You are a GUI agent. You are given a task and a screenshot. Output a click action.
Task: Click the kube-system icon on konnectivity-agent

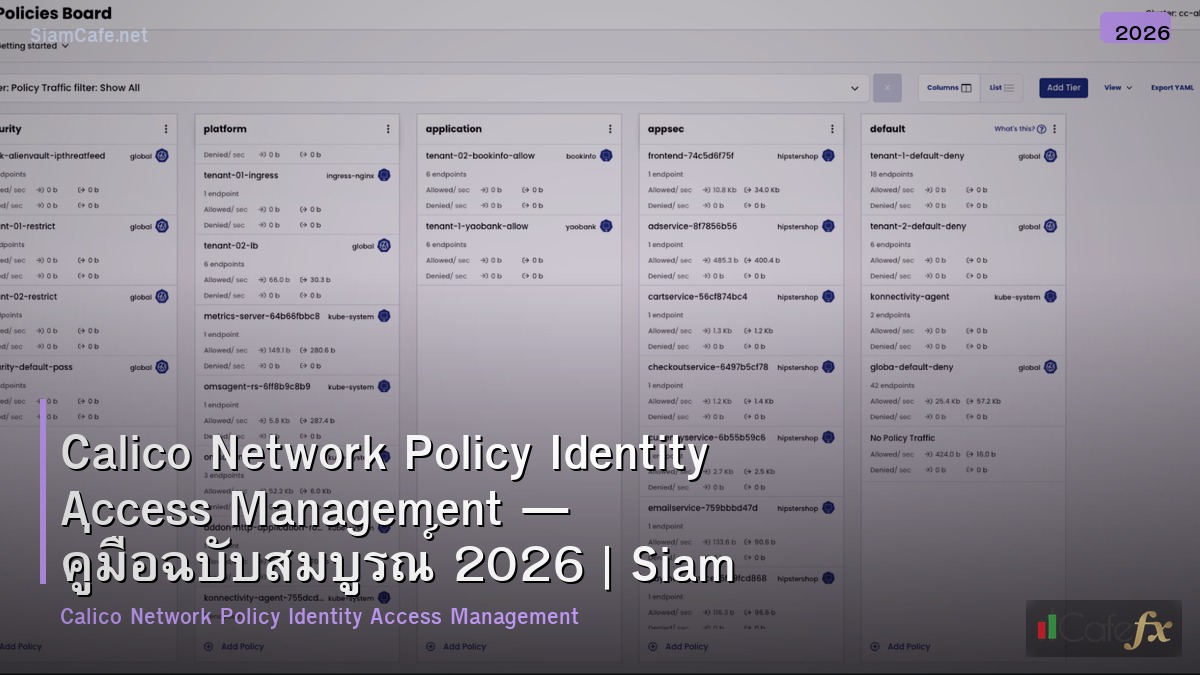[x=1049, y=297]
